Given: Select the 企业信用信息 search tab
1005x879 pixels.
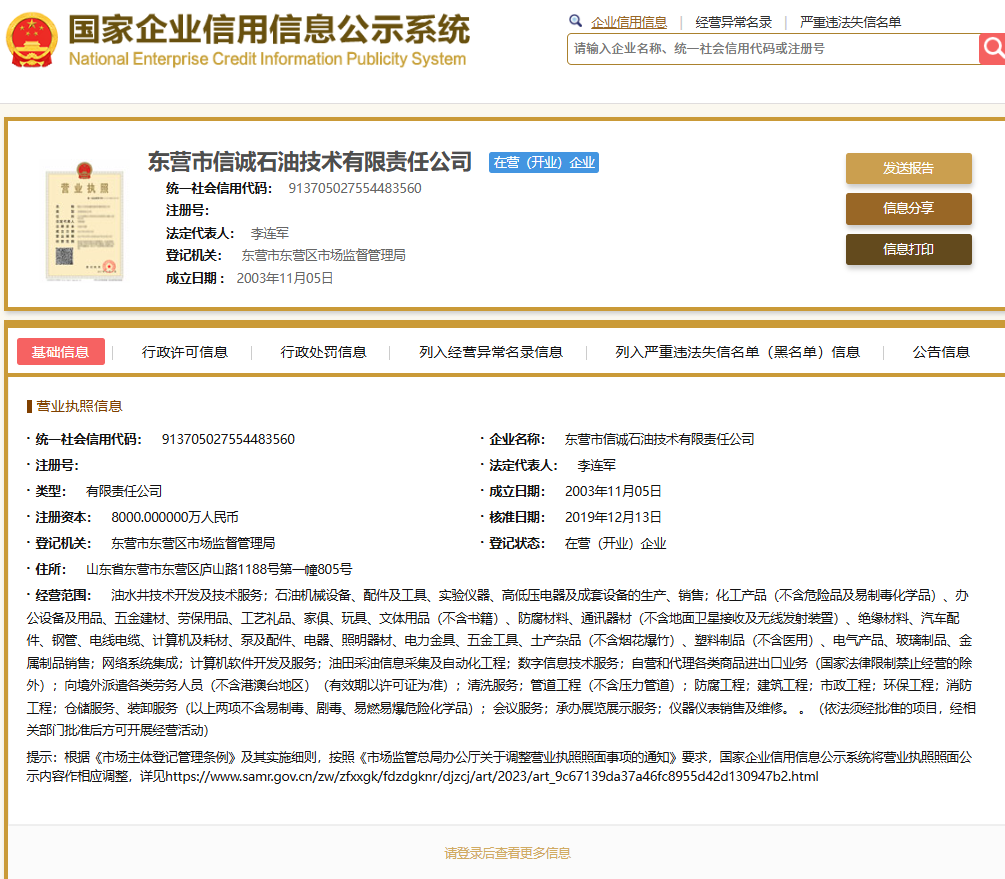Looking at the screenshot, I should pos(629,22).
